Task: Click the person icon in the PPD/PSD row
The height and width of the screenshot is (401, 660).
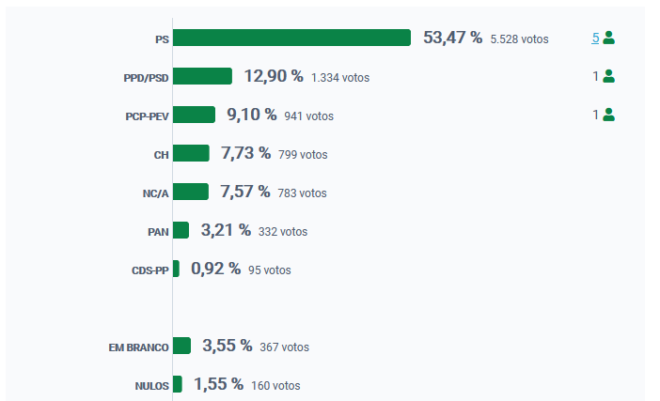Action: click(x=609, y=76)
